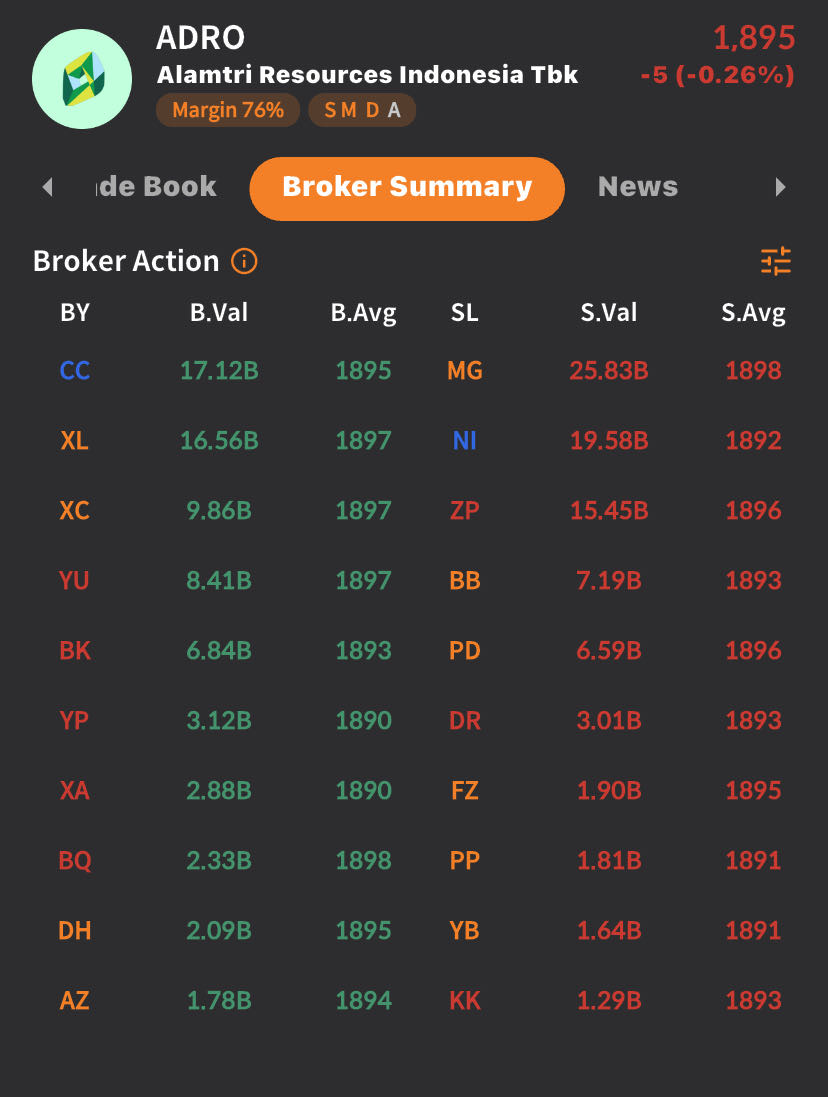Select seller broker ZP

[x=465, y=511]
